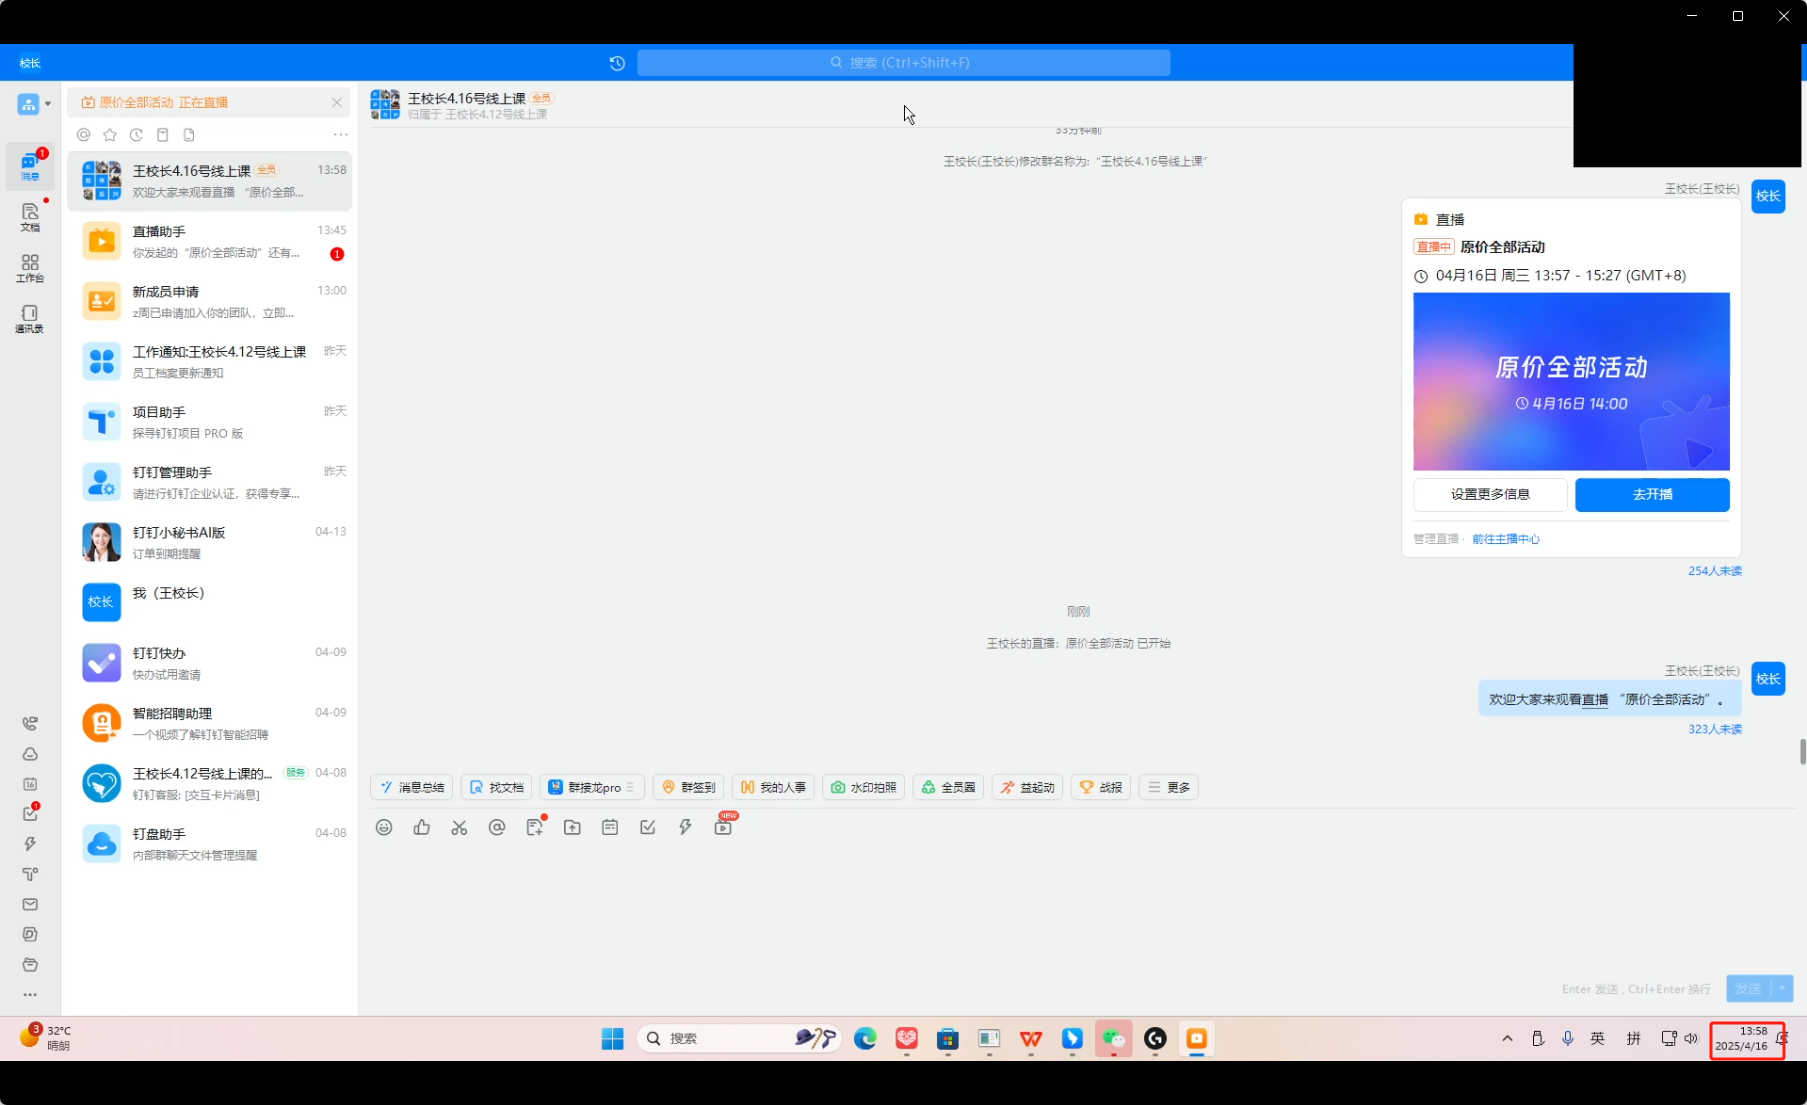Click the scissors screenshot icon
Viewport: 1807px width, 1105px height.
point(459,827)
